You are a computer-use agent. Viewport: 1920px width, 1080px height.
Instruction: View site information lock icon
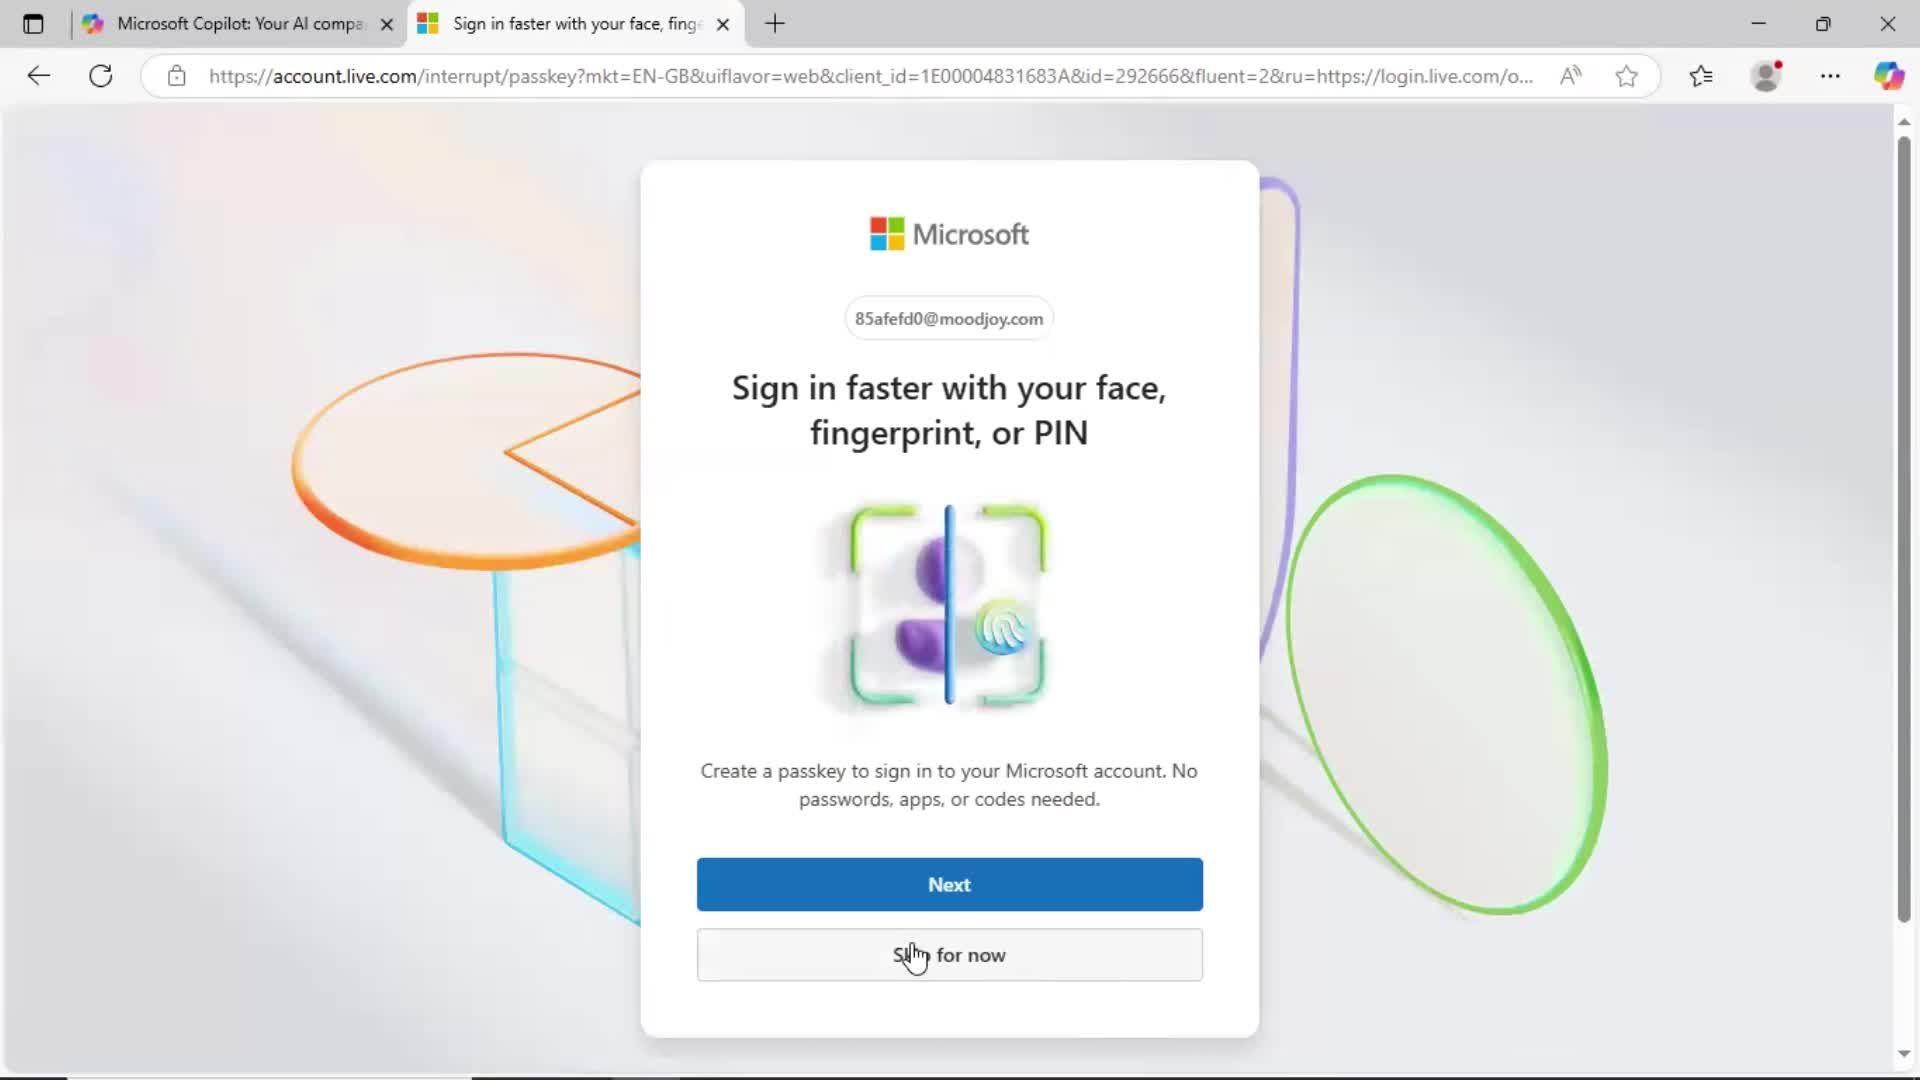tap(176, 76)
